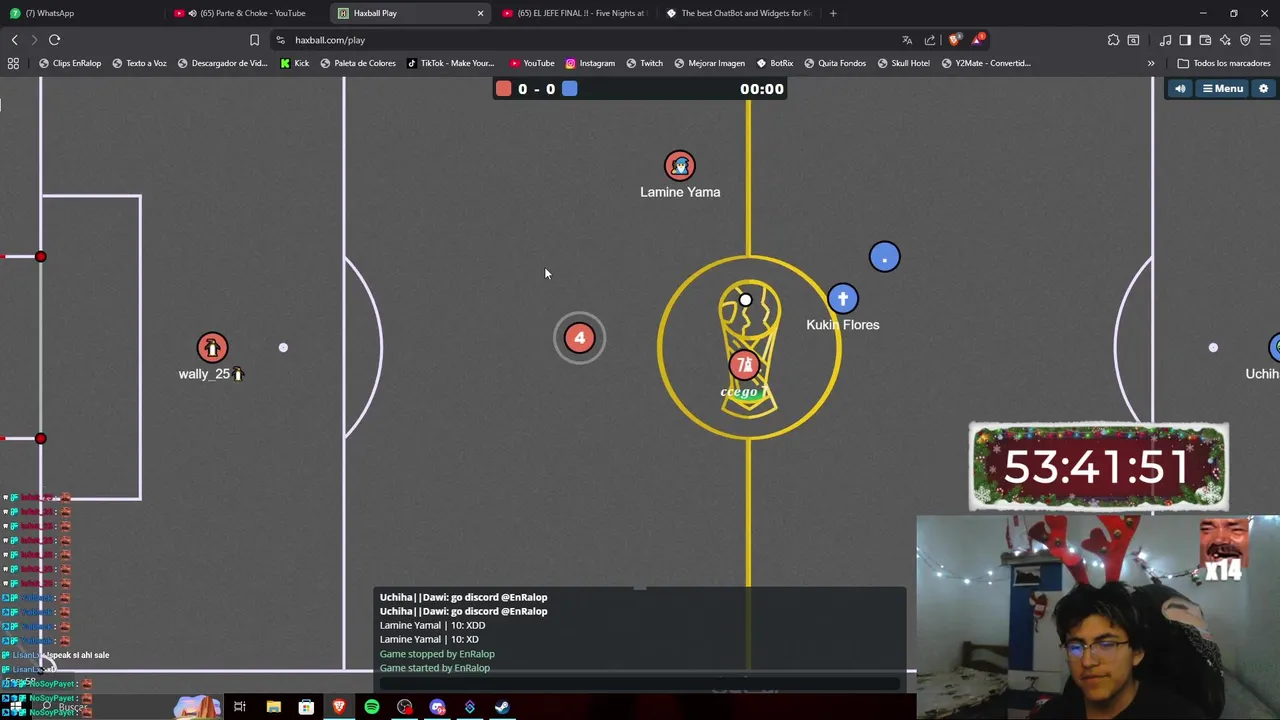Image resolution: width=1280 pixels, height=720 pixels.
Task: Open the Twitch bookmark
Action: coord(644,63)
